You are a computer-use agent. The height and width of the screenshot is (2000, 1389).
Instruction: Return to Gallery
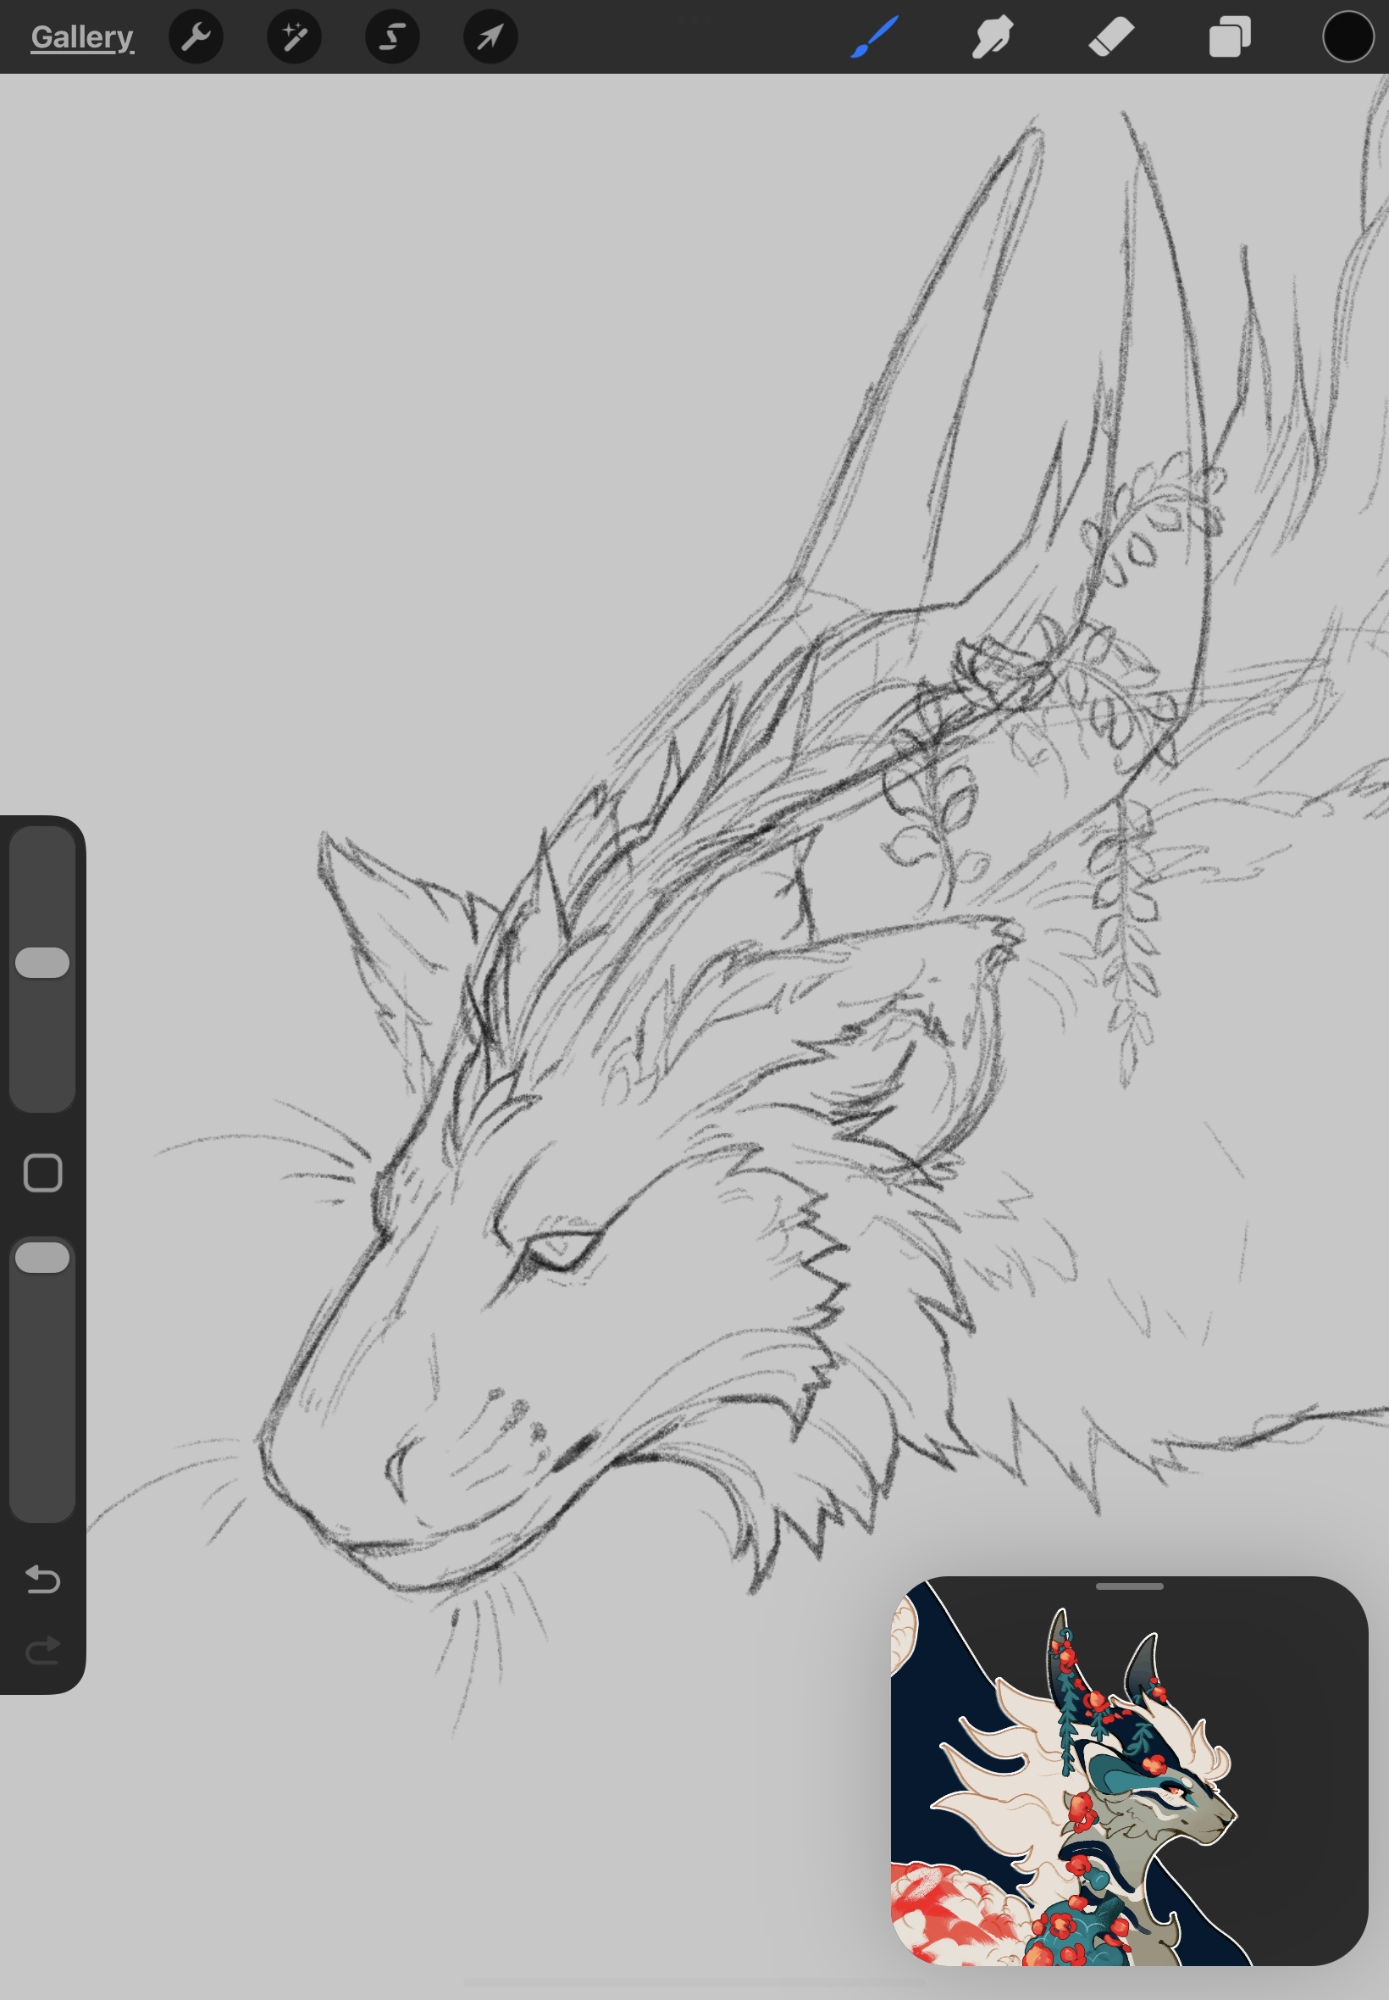tap(82, 38)
